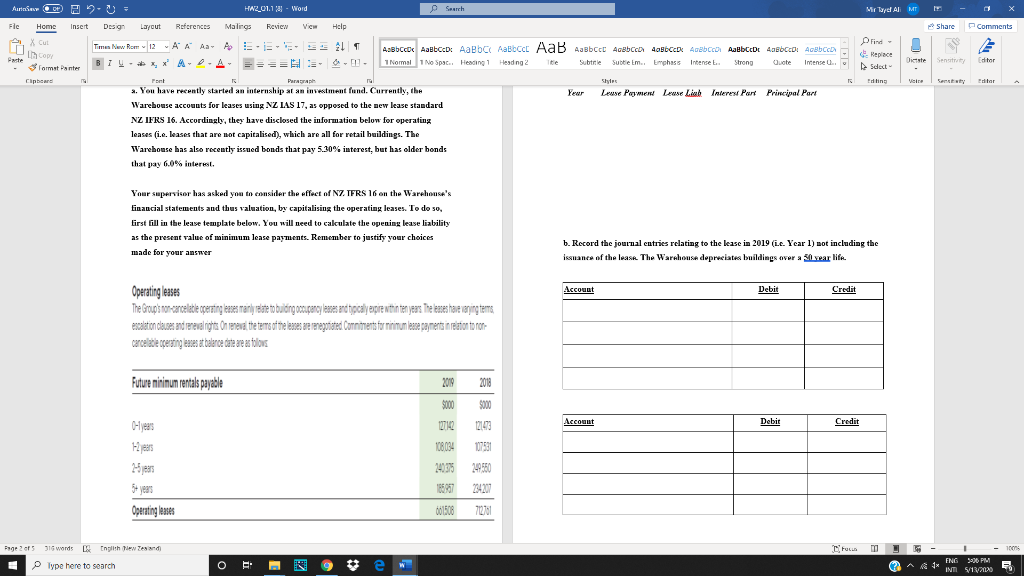
Task: Toggle Align Left paragraph alignment
Action: pos(248,63)
